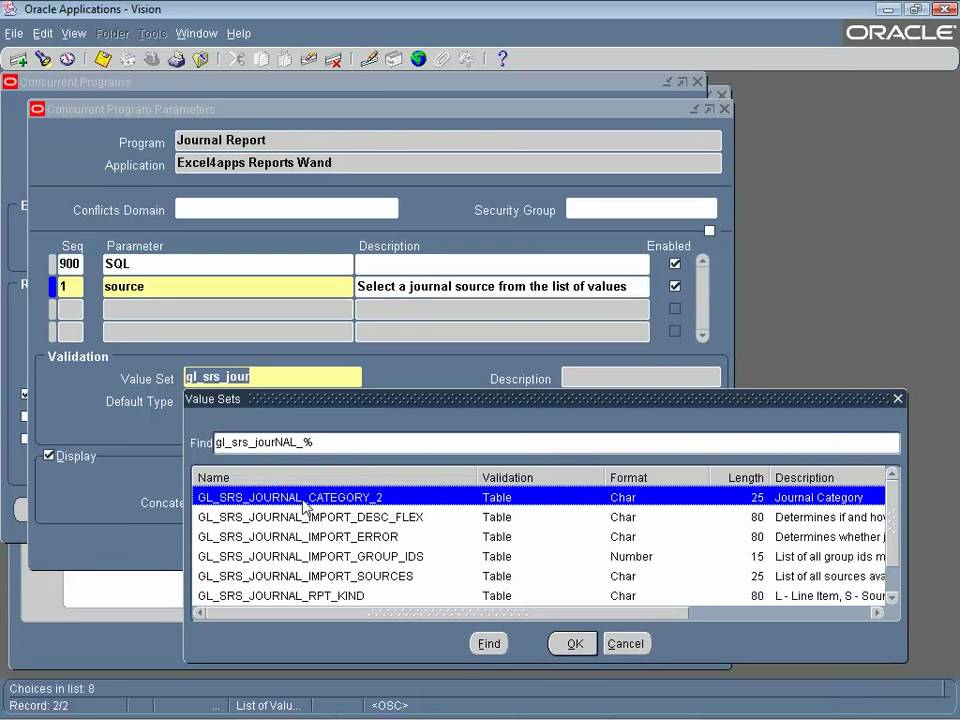Select GL_SRS_JOURNAL_CATEGORY_2 row

(x=539, y=497)
